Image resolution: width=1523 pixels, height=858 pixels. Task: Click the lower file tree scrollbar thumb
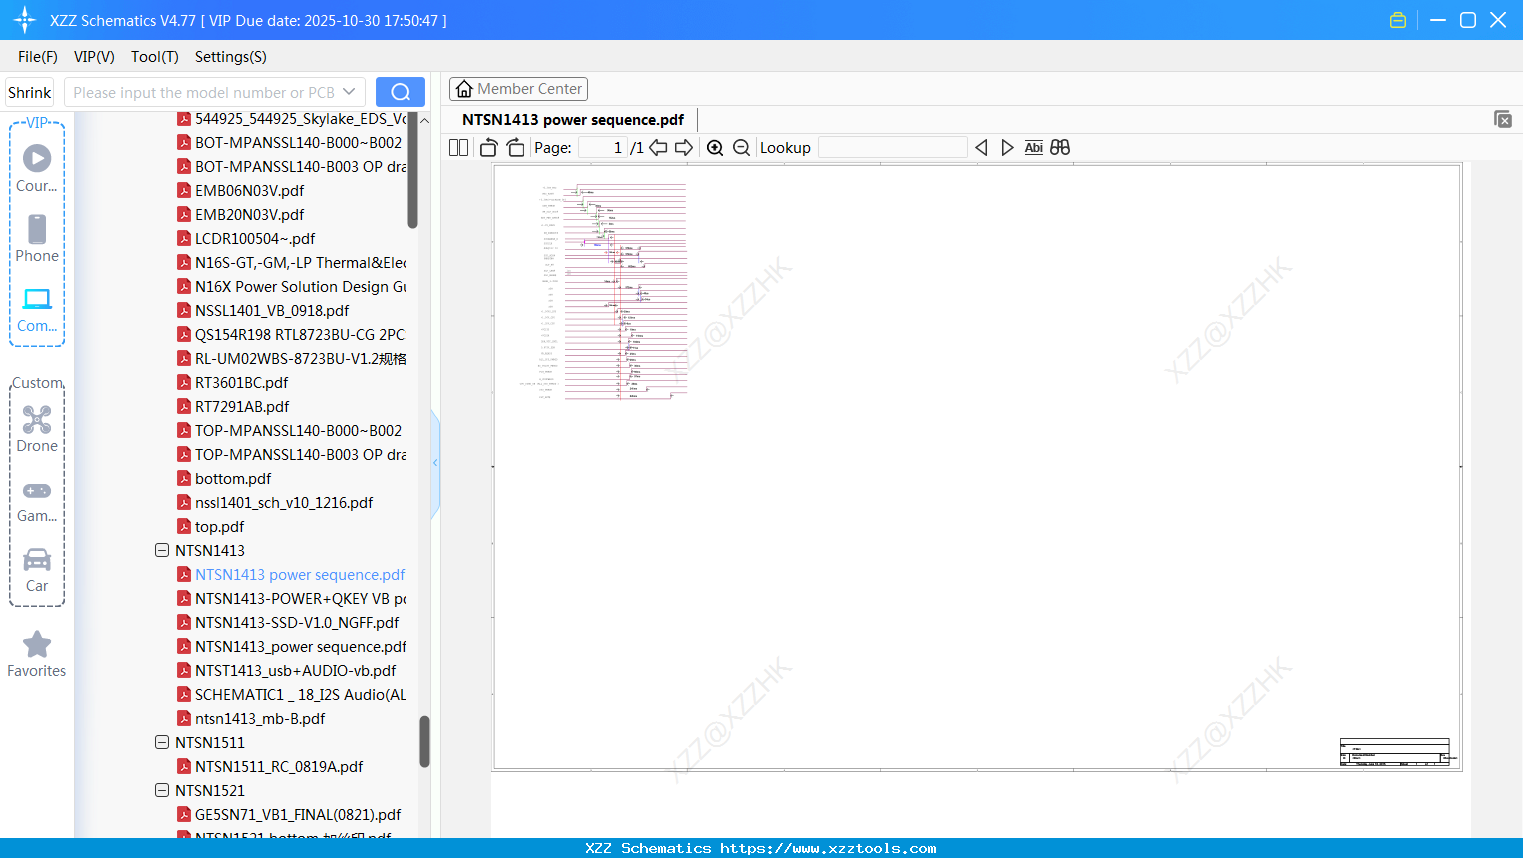point(424,741)
